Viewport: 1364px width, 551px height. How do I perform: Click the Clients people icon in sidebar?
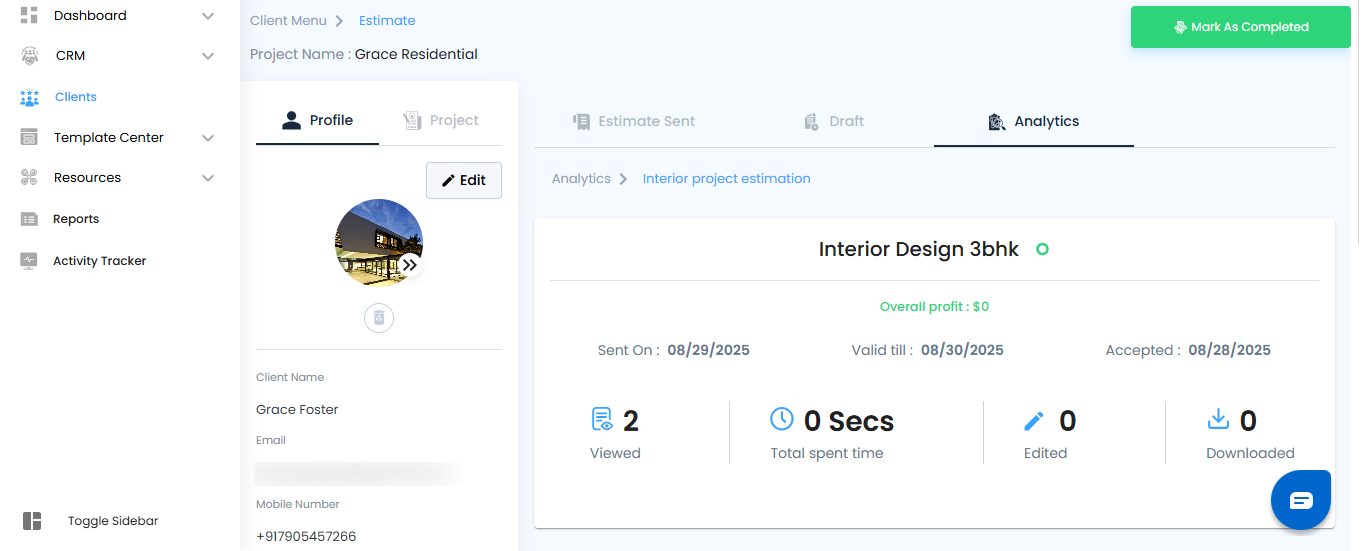click(29, 97)
